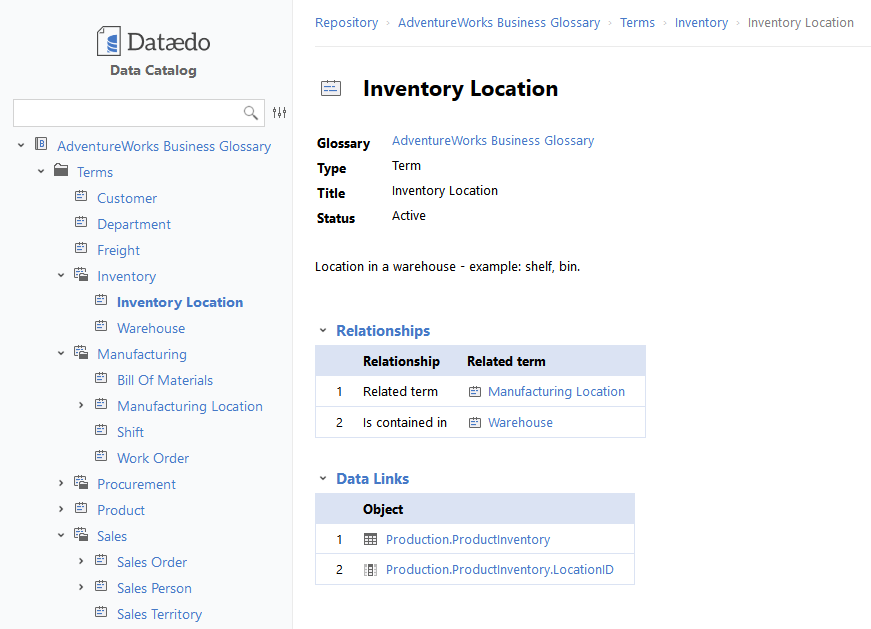Screen dimensions: 871x629
Task: Click the Terms folder icon
Action: pyautogui.click(x=61, y=171)
